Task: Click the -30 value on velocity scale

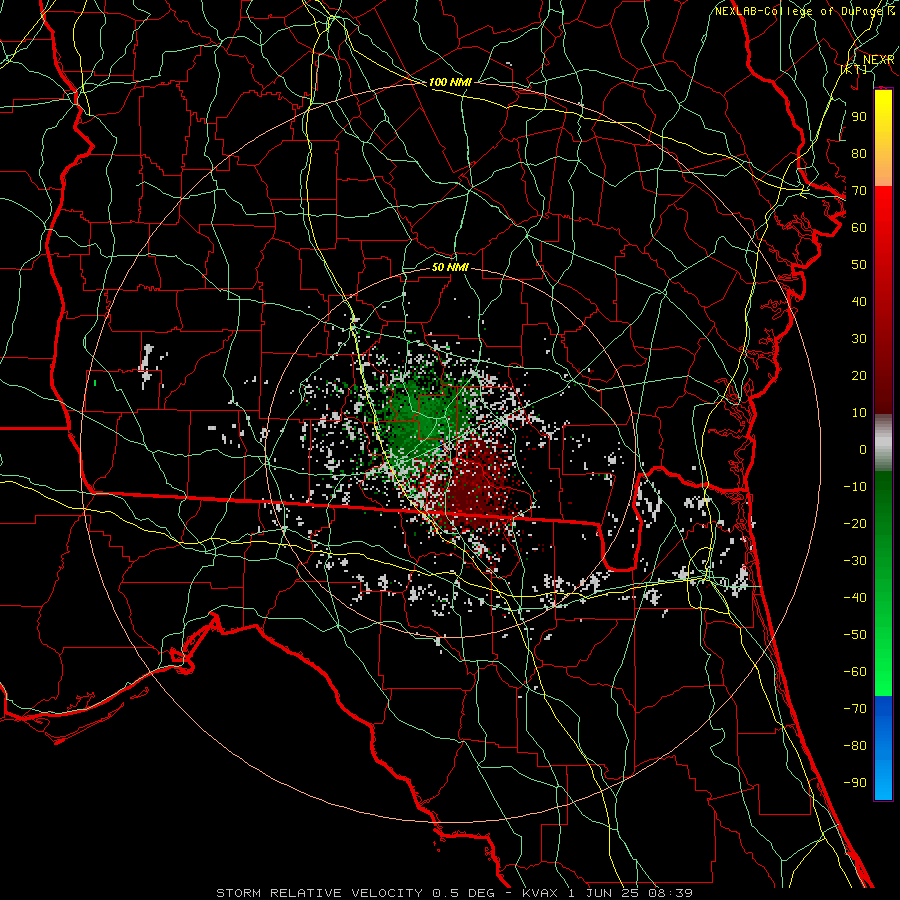Action: coord(855,561)
